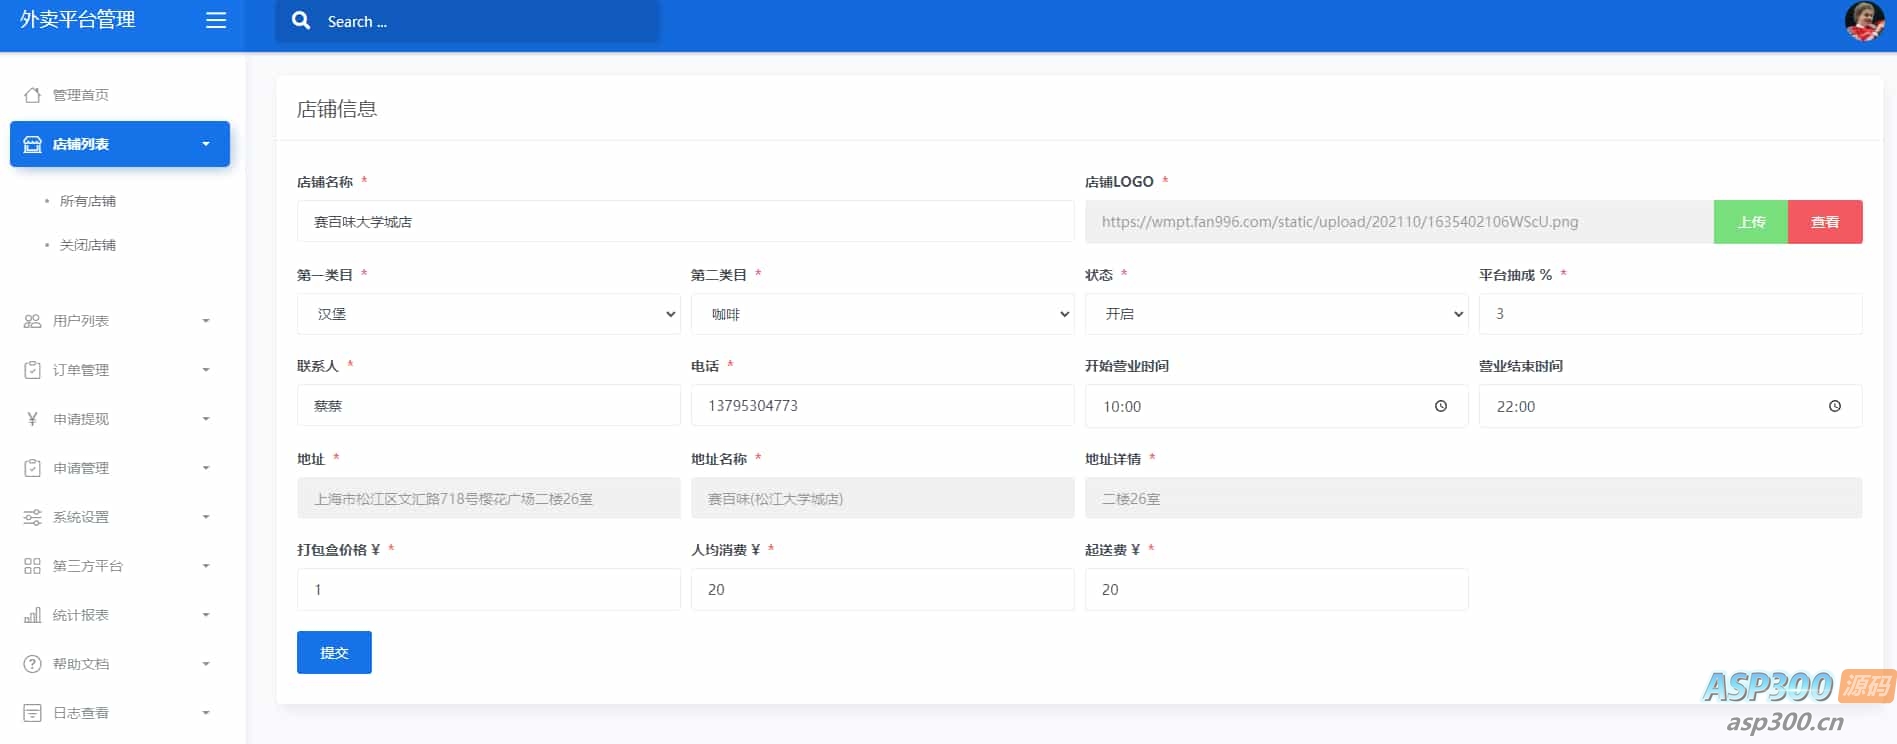Open the 状态 dropdown showing 开启
Viewport: 1897px width, 744px height.
click(x=1276, y=314)
